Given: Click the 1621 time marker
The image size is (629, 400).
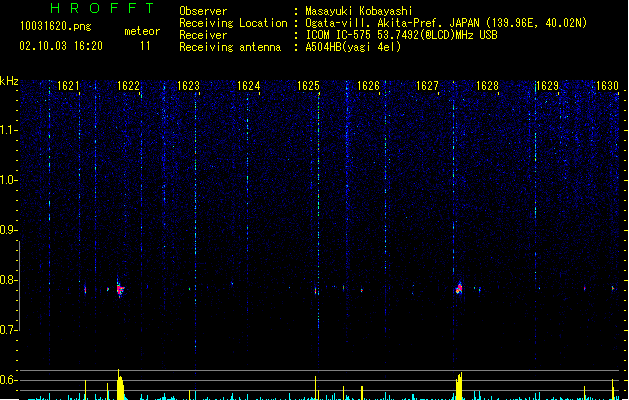Looking at the screenshot, I should 68,86.
